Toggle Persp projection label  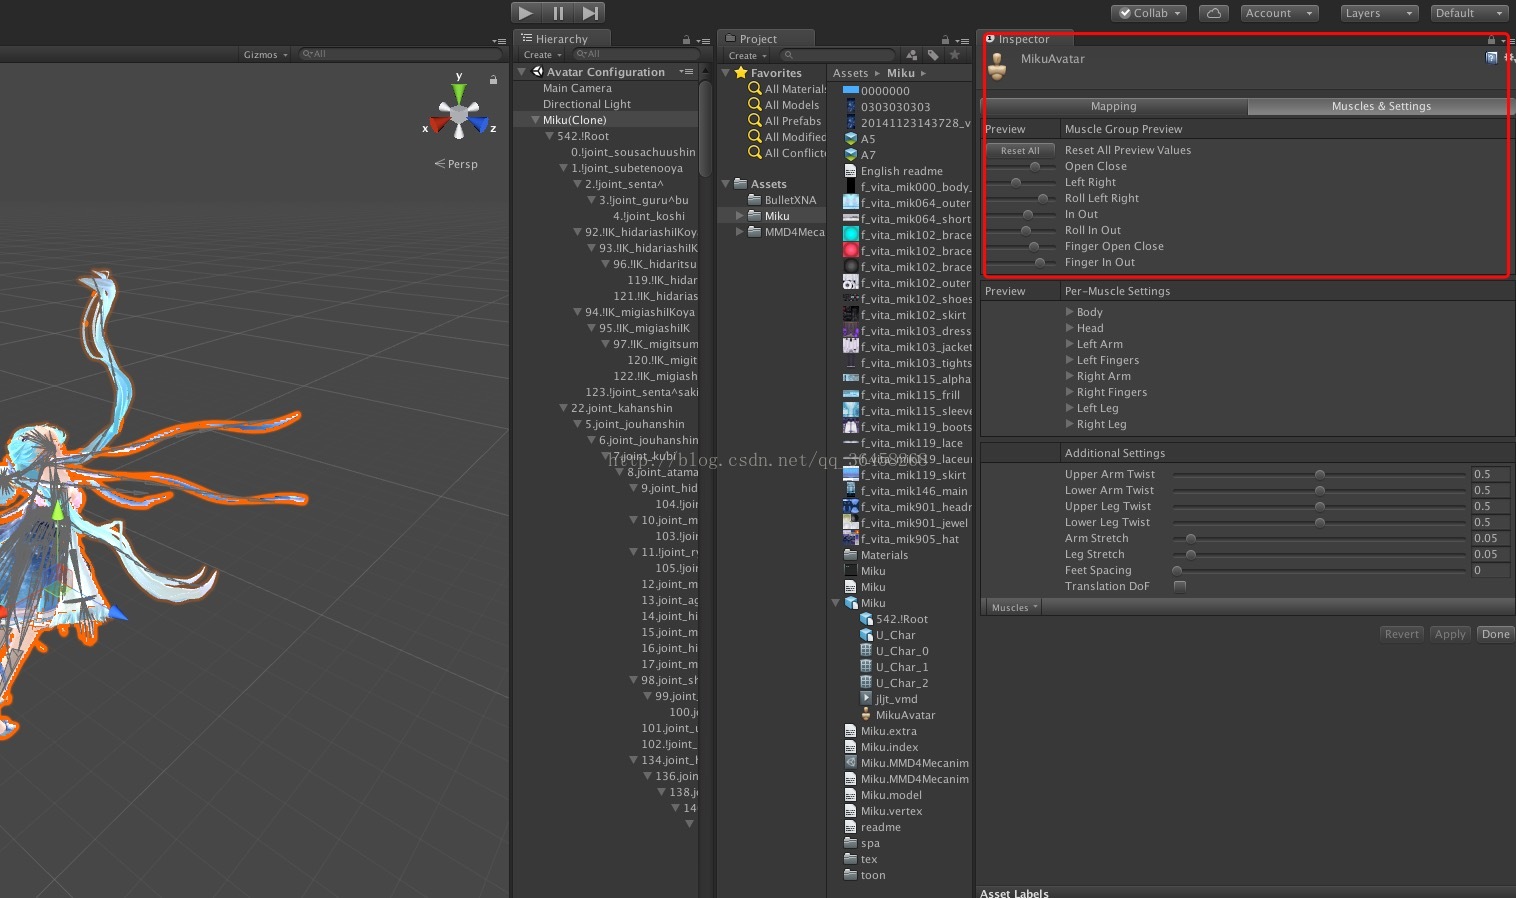pos(457,164)
